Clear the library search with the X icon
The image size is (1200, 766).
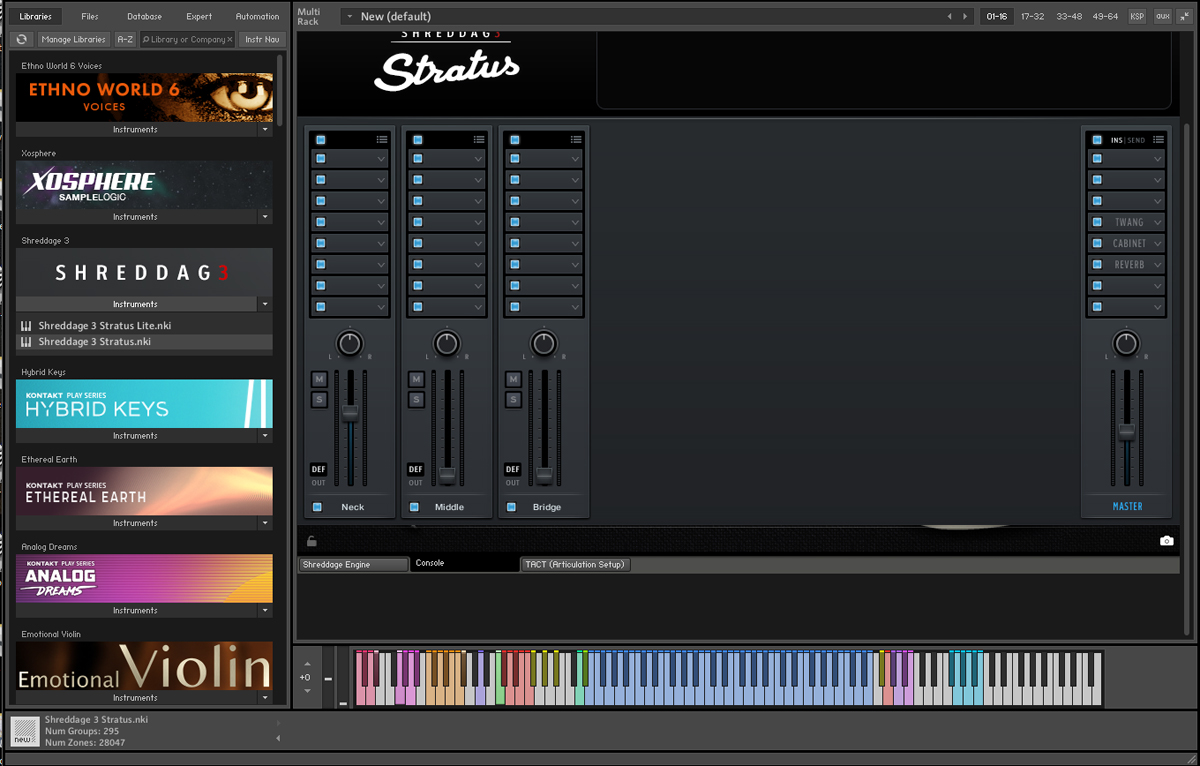(x=229, y=40)
